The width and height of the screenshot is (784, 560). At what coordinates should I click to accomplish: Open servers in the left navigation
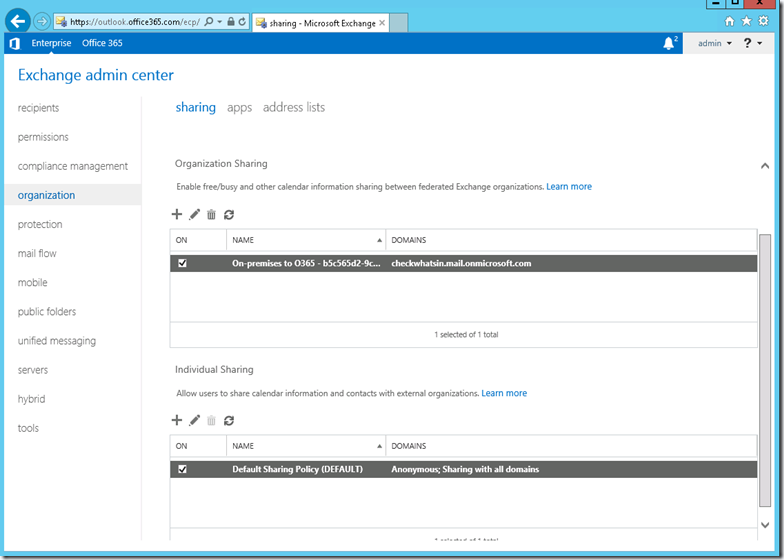pyautogui.click(x=33, y=370)
